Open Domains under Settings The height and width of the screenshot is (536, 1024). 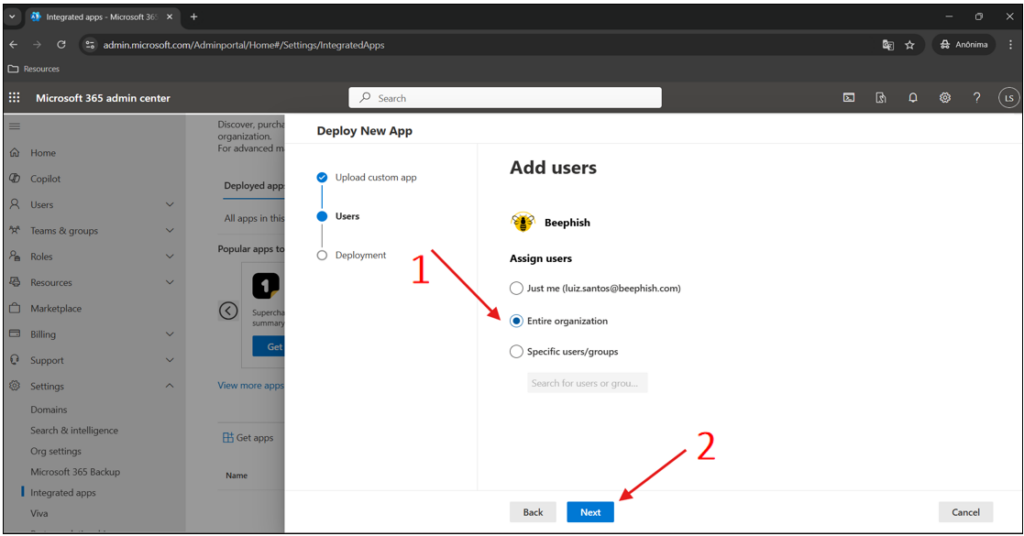(48, 409)
